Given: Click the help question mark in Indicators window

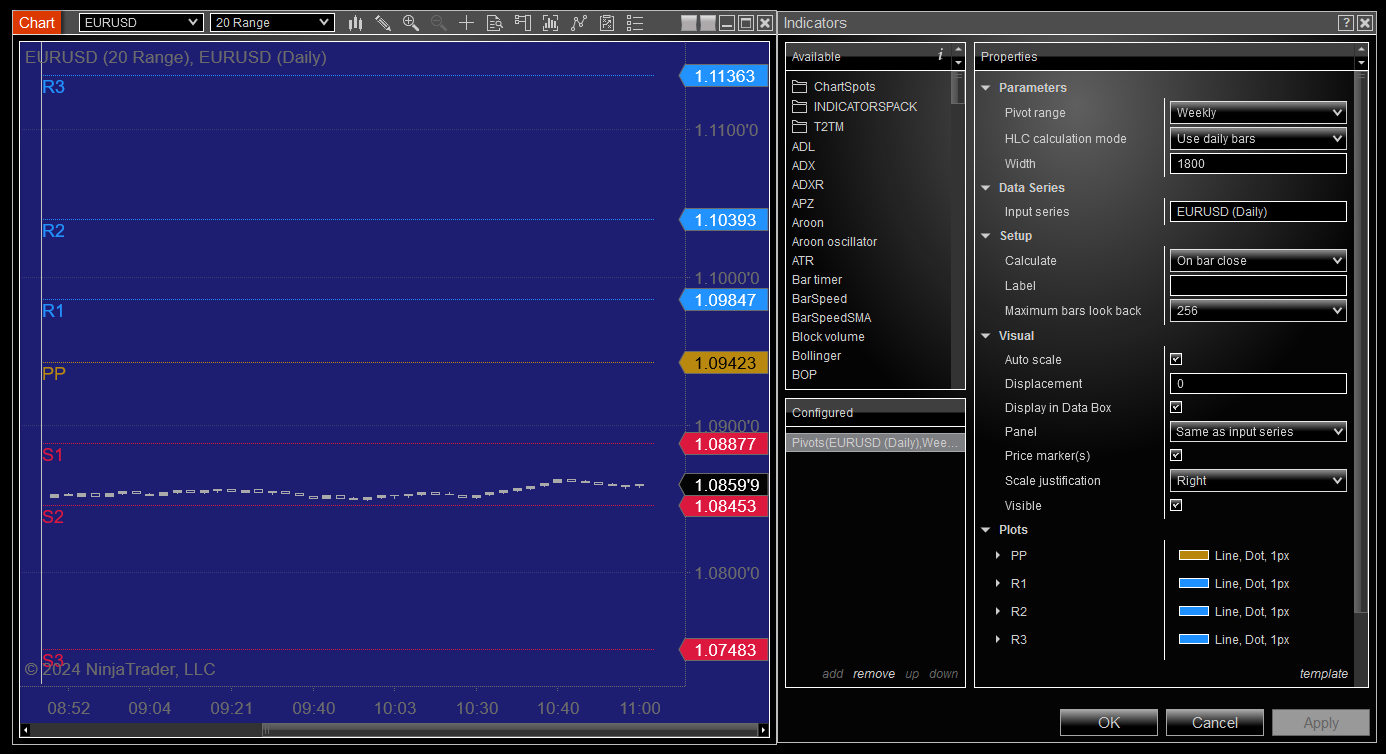Looking at the screenshot, I should point(1345,23).
